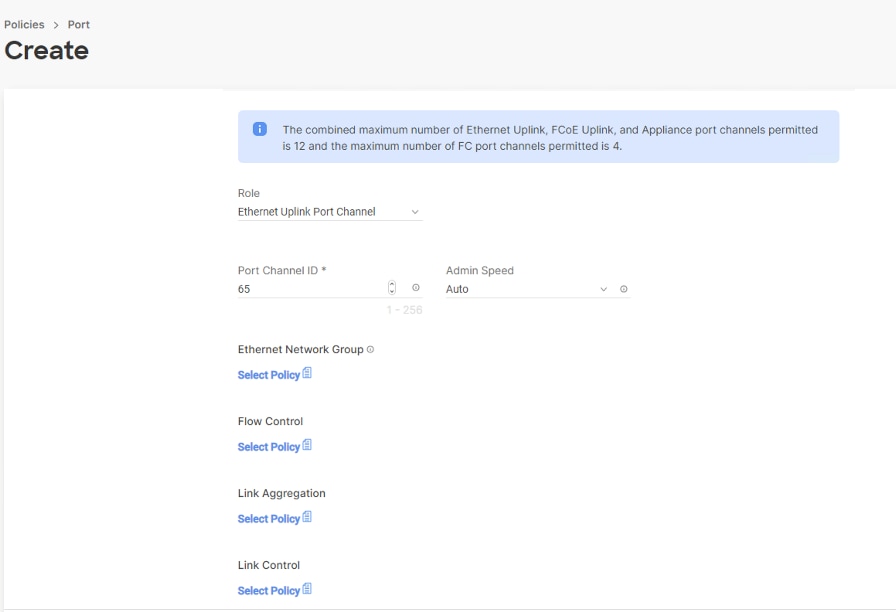Expand the Admin Speed dropdown
Viewport: 896px width, 612px height.
point(603,288)
